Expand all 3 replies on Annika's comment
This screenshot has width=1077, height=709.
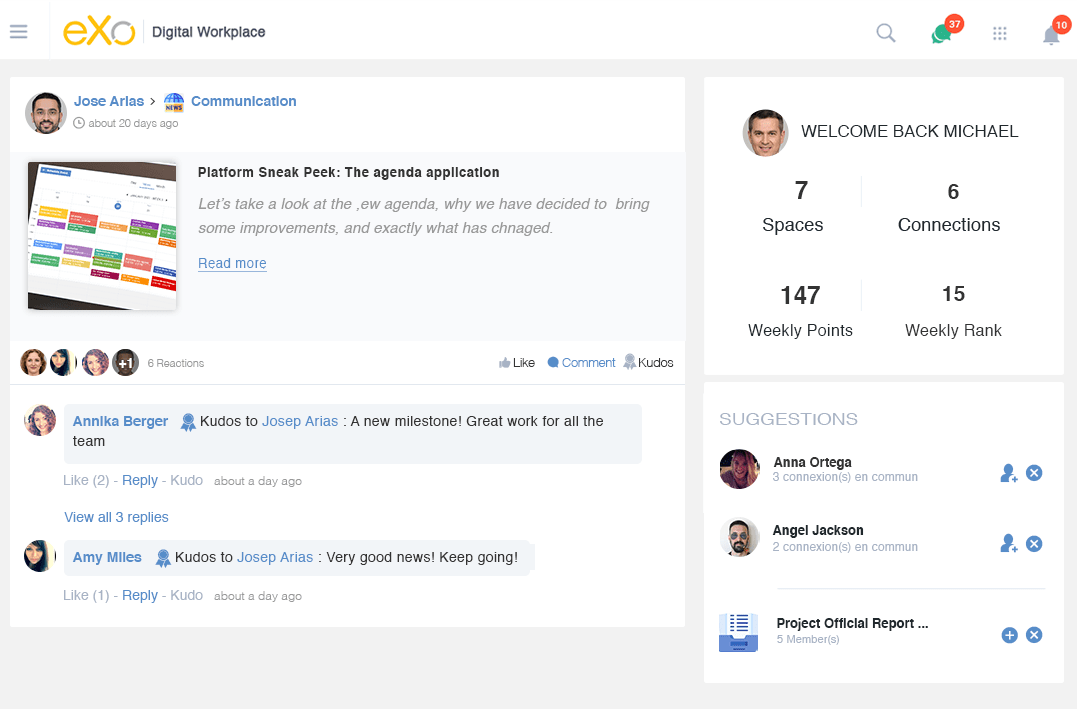point(116,517)
